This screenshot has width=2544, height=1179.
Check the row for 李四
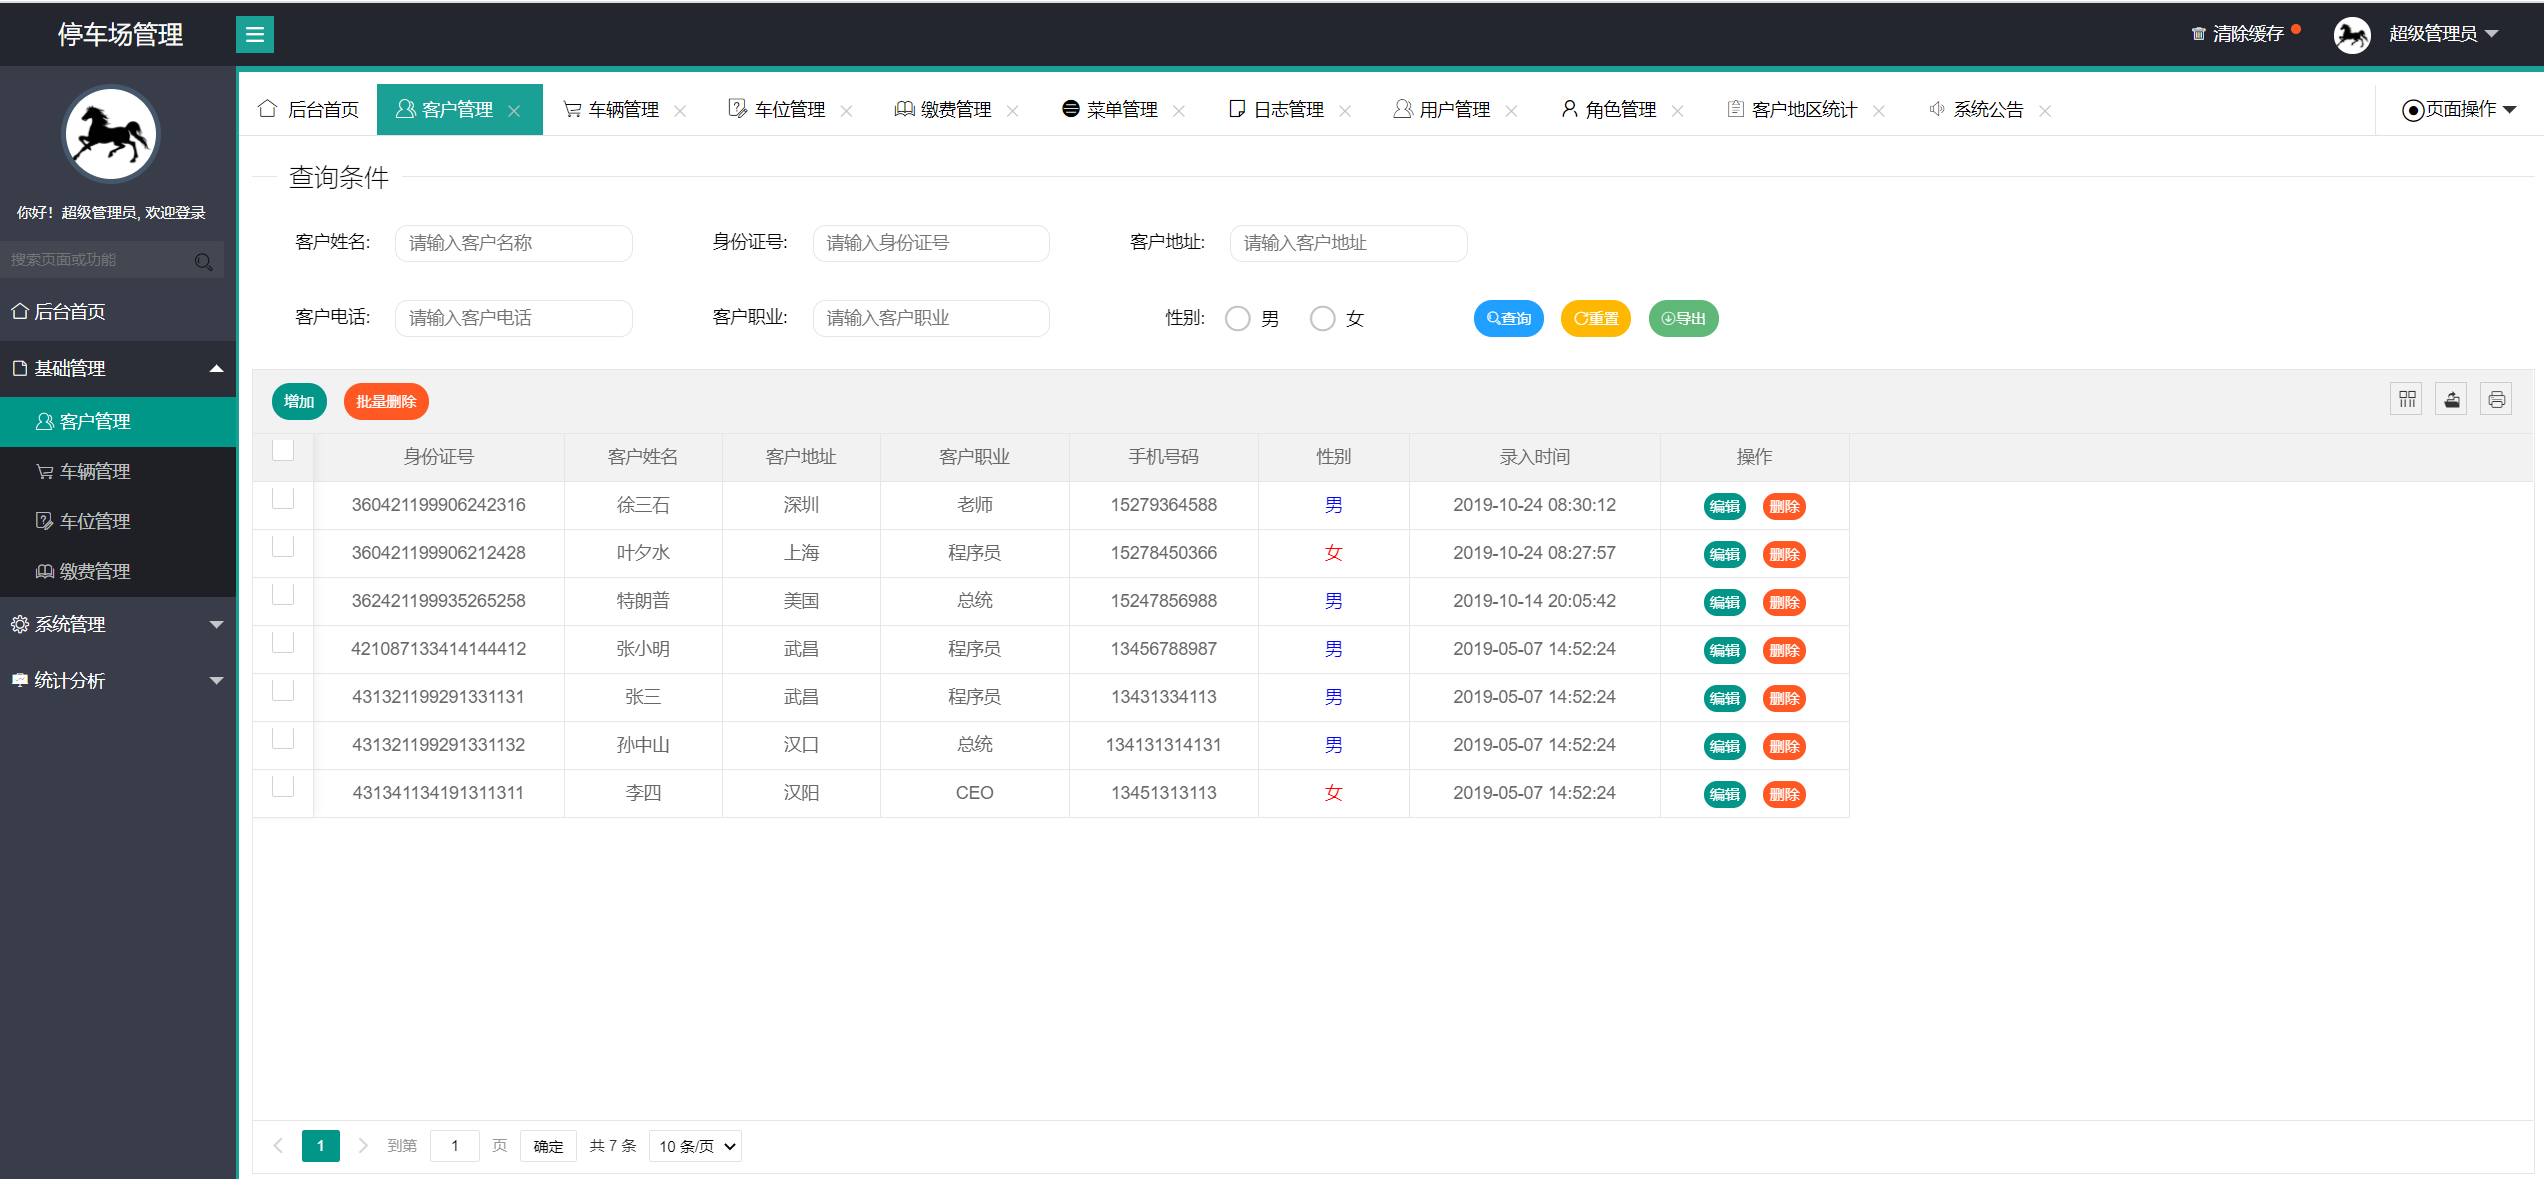coord(283,787)
